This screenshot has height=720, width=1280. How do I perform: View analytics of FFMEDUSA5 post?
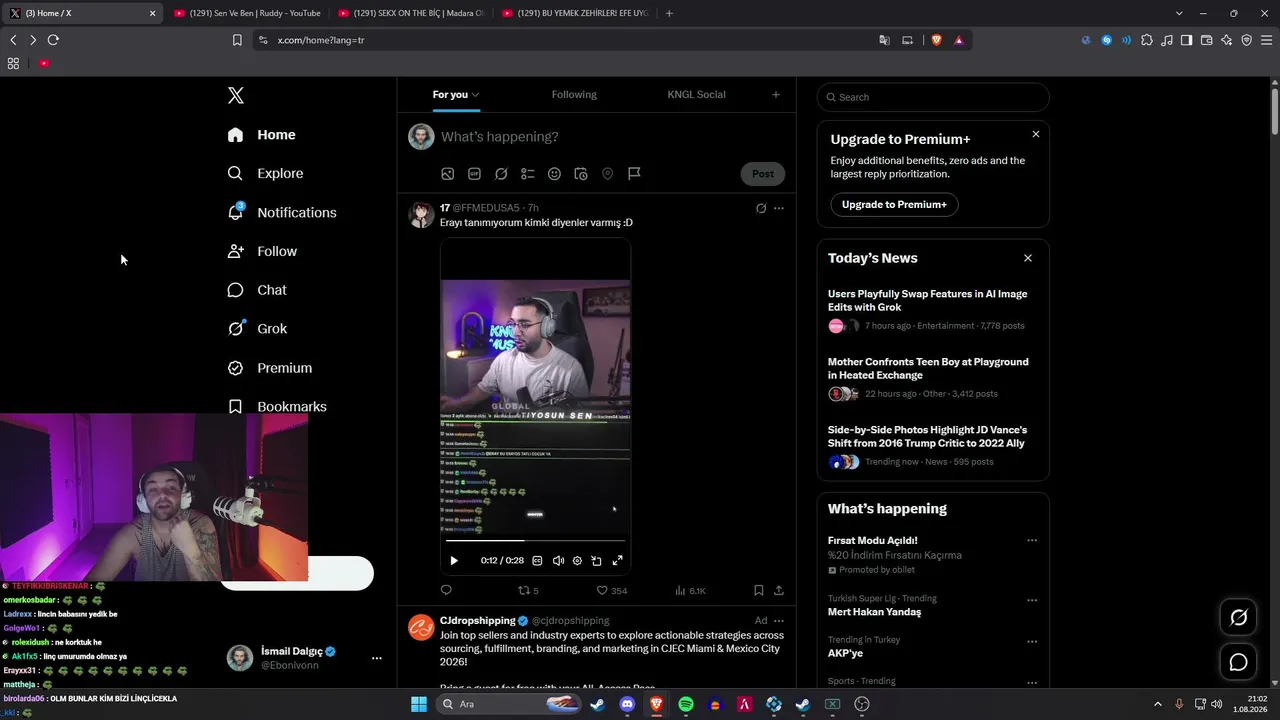pyautogui.click(x=690, y=591)
